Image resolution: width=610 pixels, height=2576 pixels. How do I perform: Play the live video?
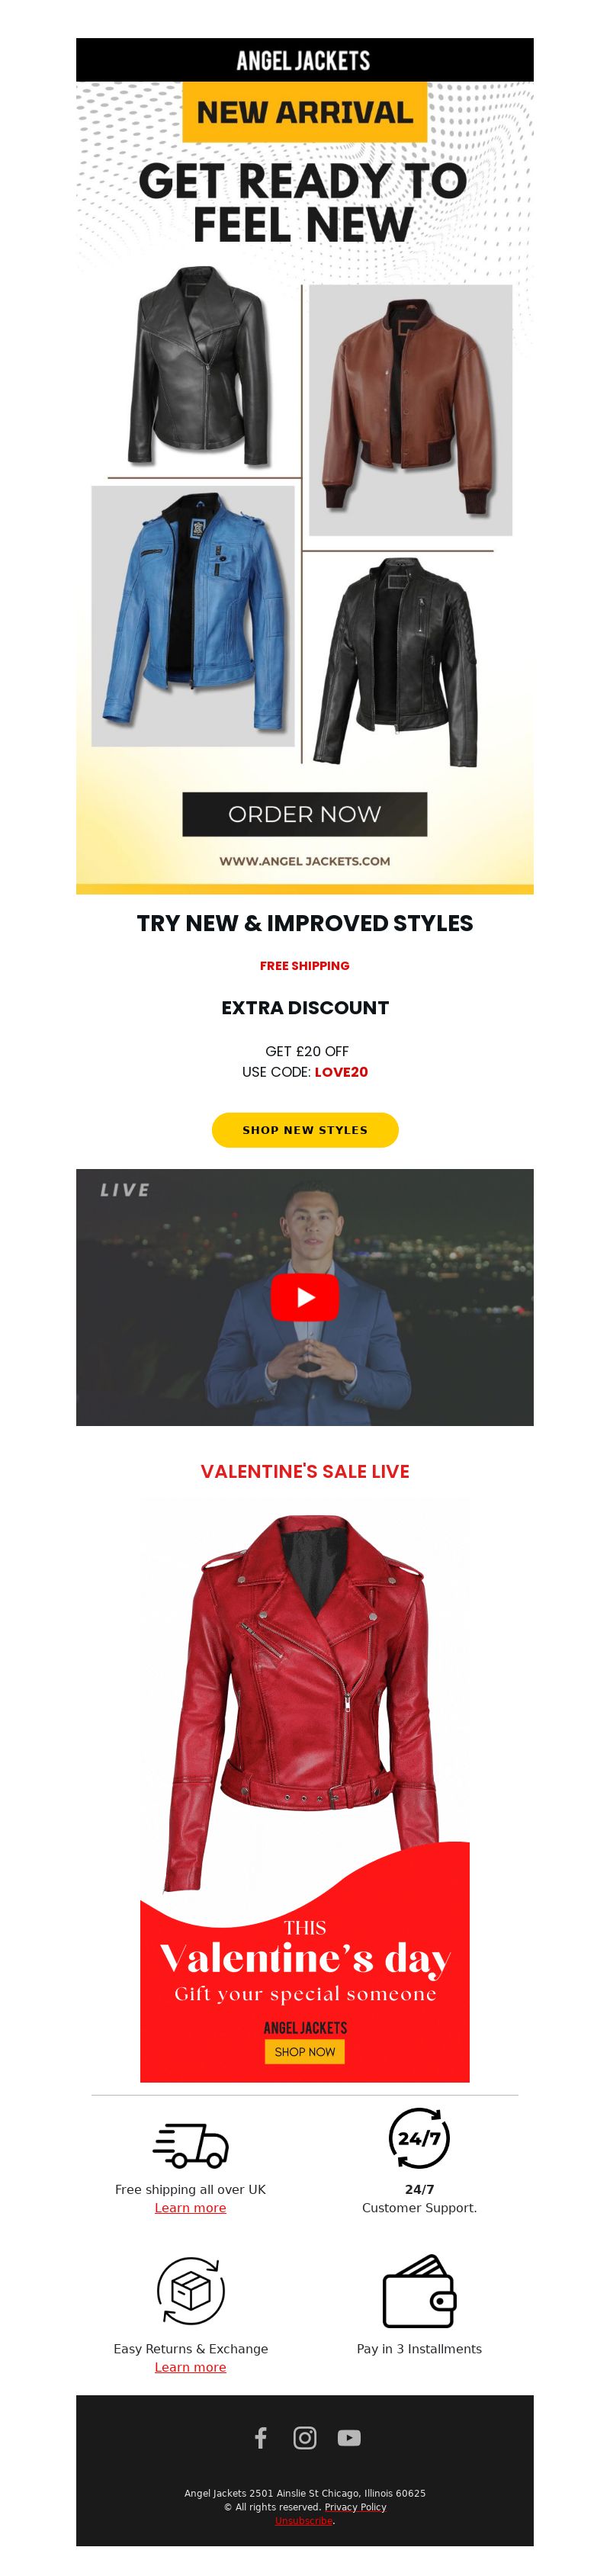[x=305, y=1297]
